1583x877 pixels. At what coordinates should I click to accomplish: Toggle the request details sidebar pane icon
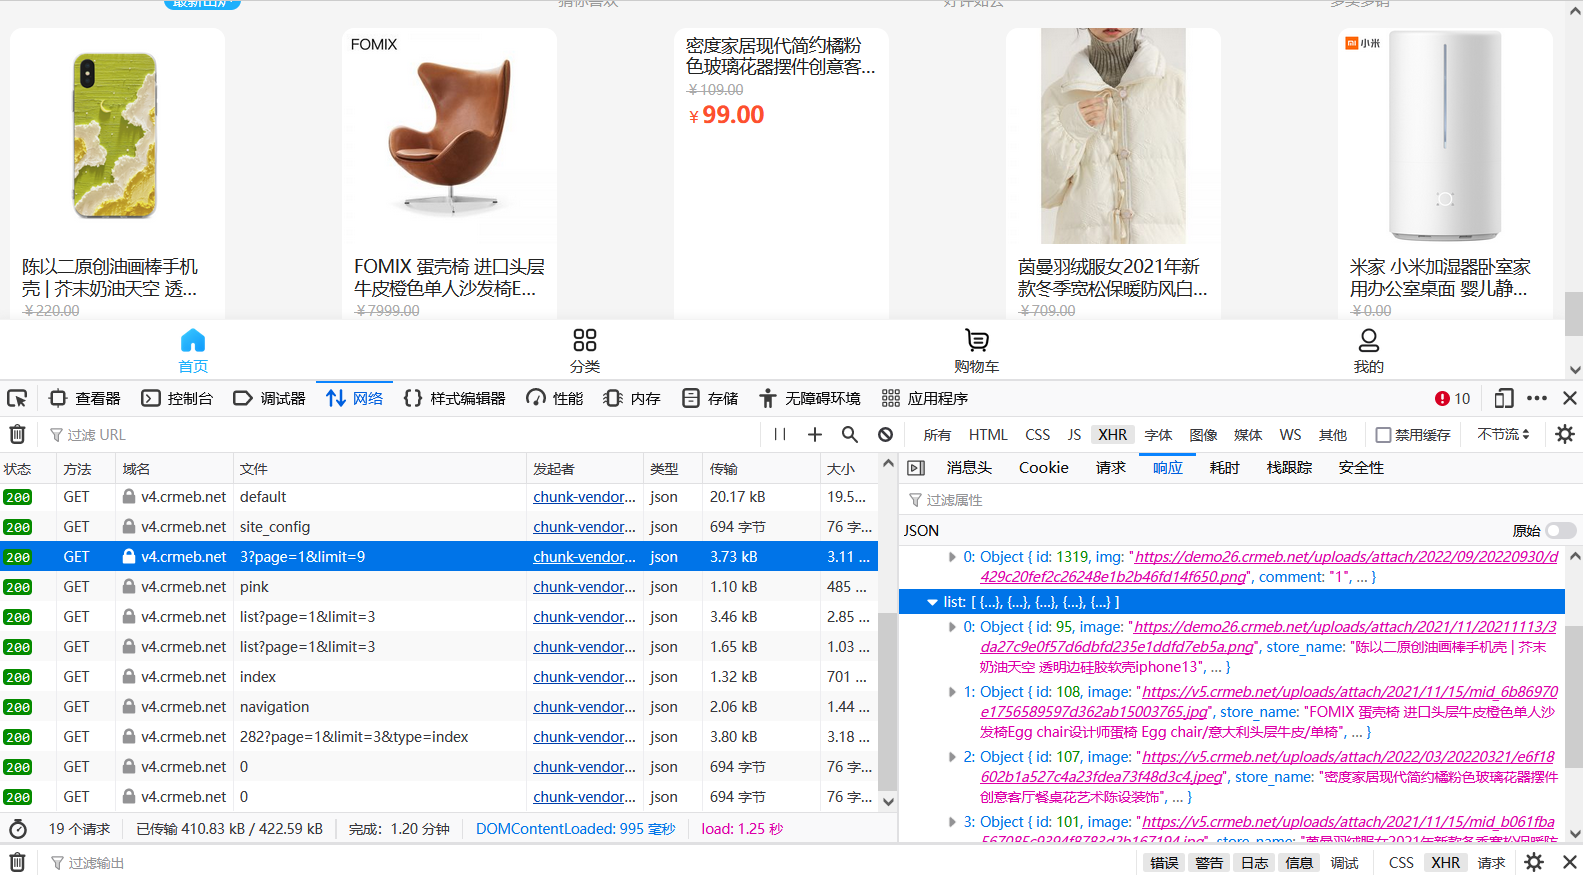pos(915,468)
